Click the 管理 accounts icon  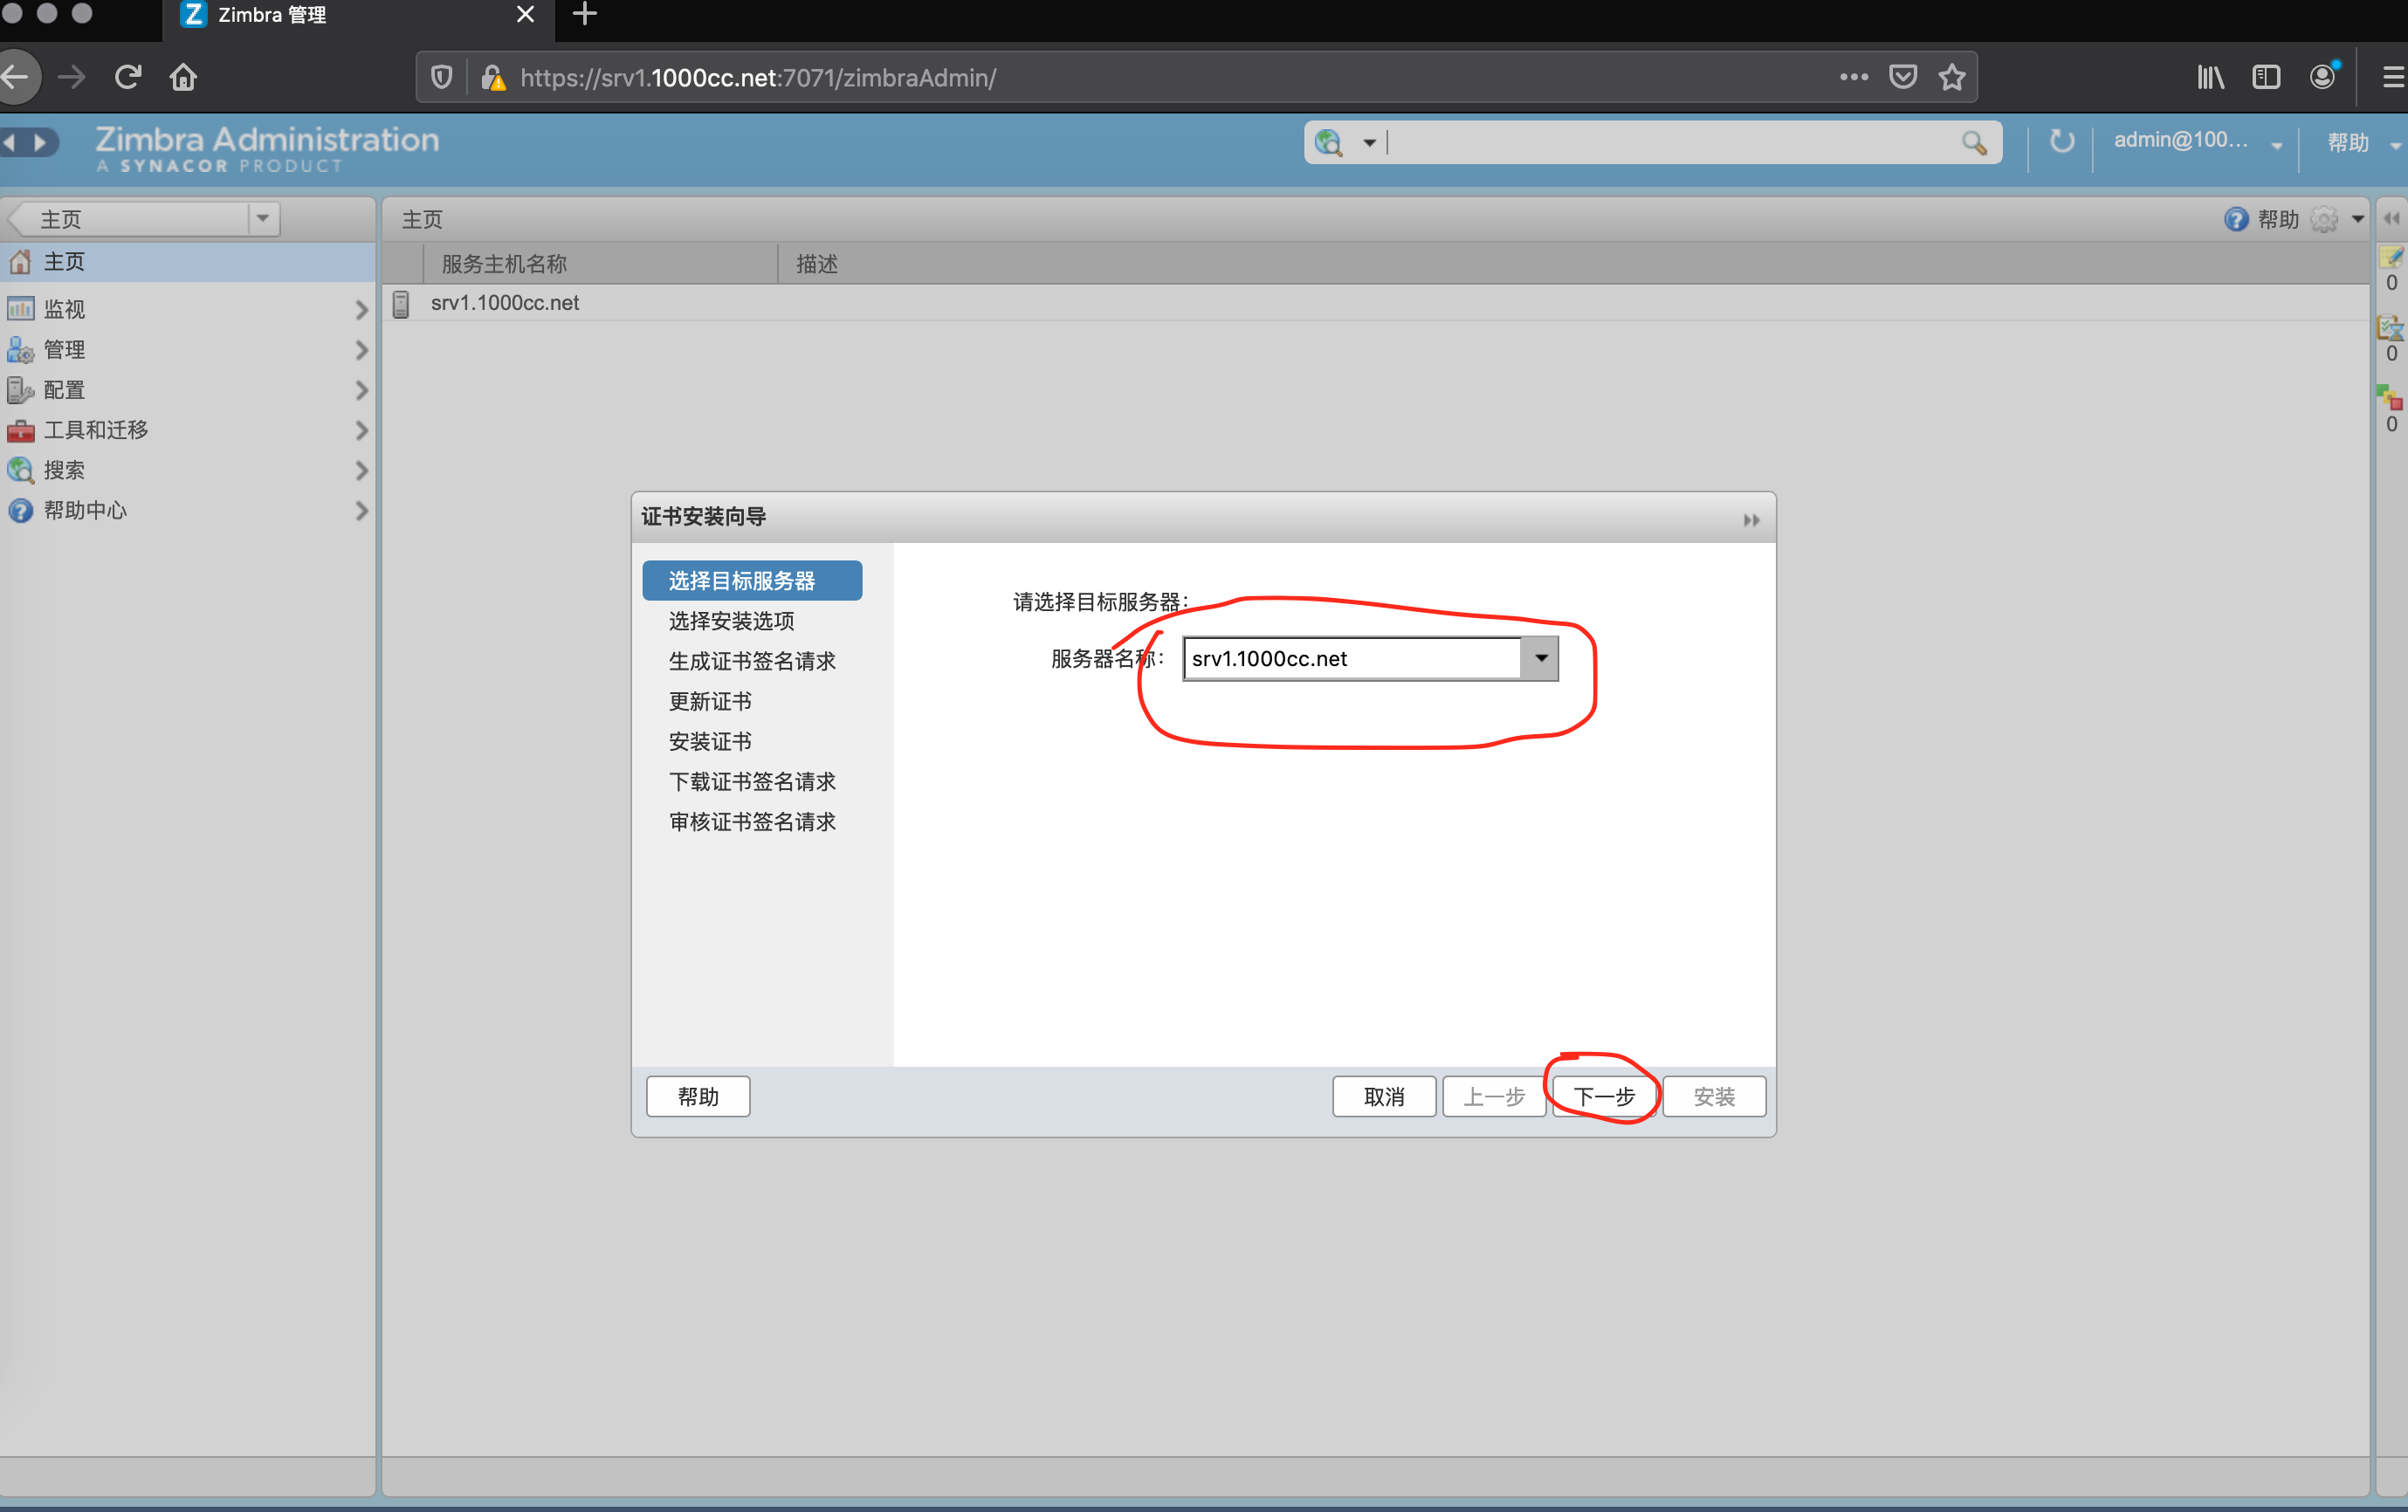coord(20,350)
